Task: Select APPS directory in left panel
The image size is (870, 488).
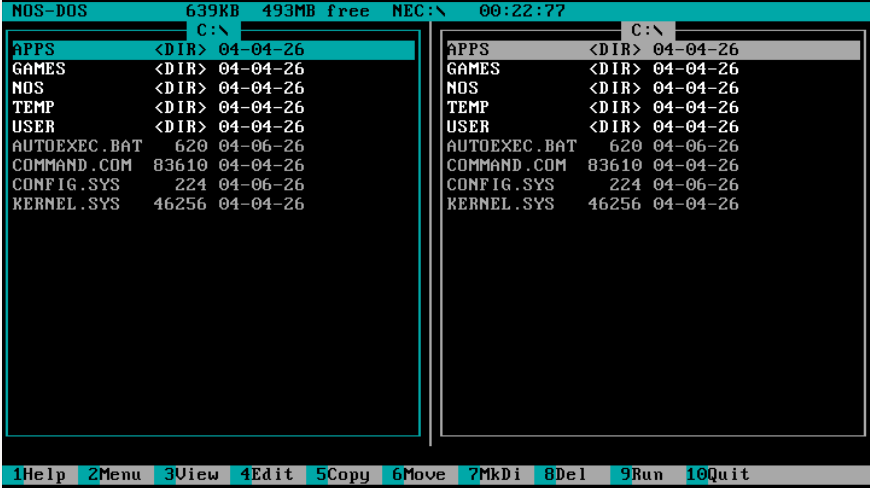Action: click(214, 50)
